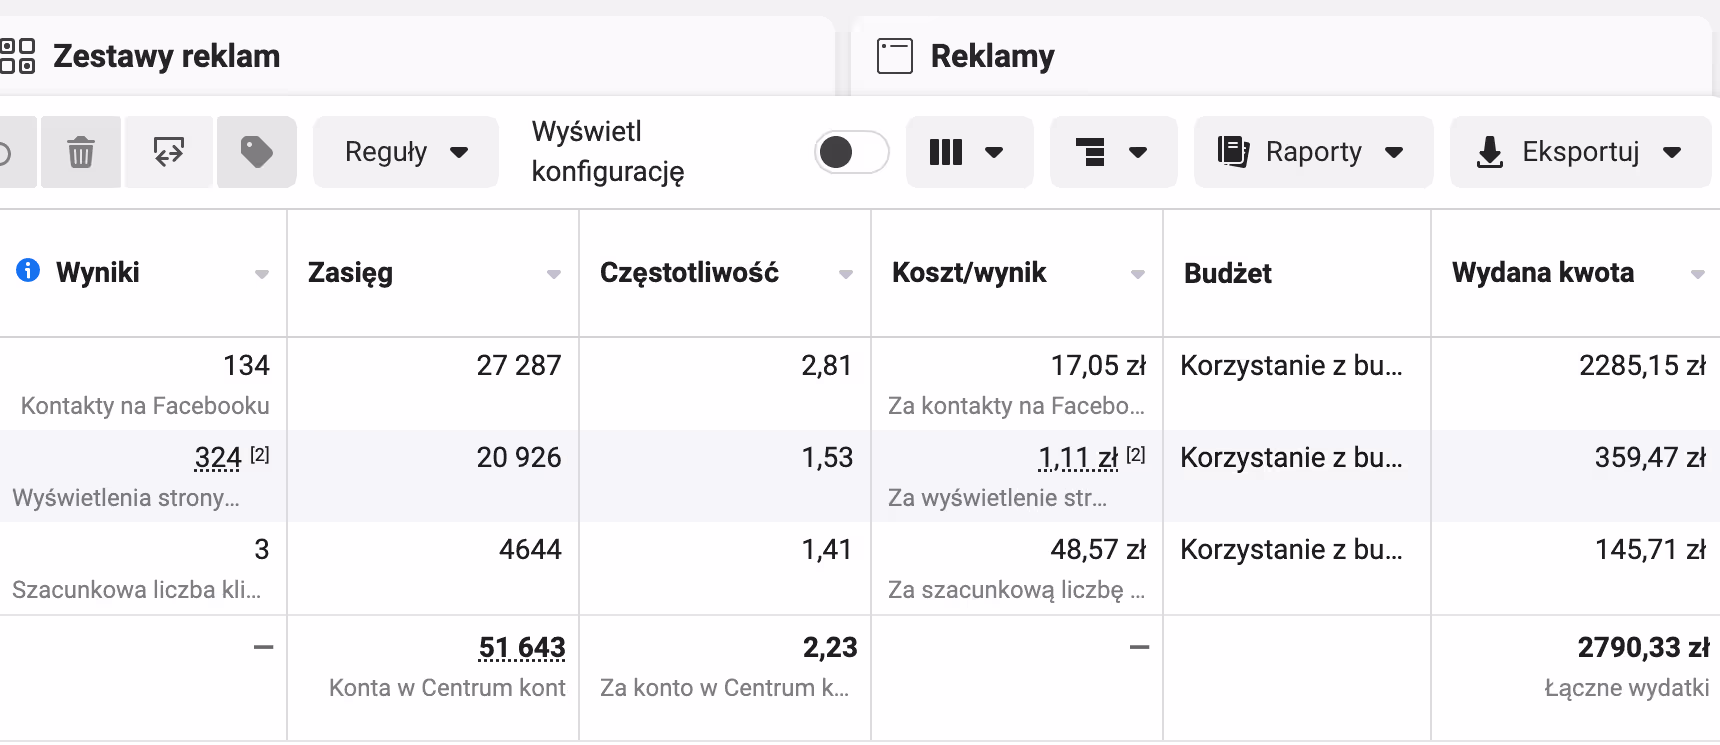
Task: Expand the Raporty dropdown arrow
Action: coord(1394,153)
